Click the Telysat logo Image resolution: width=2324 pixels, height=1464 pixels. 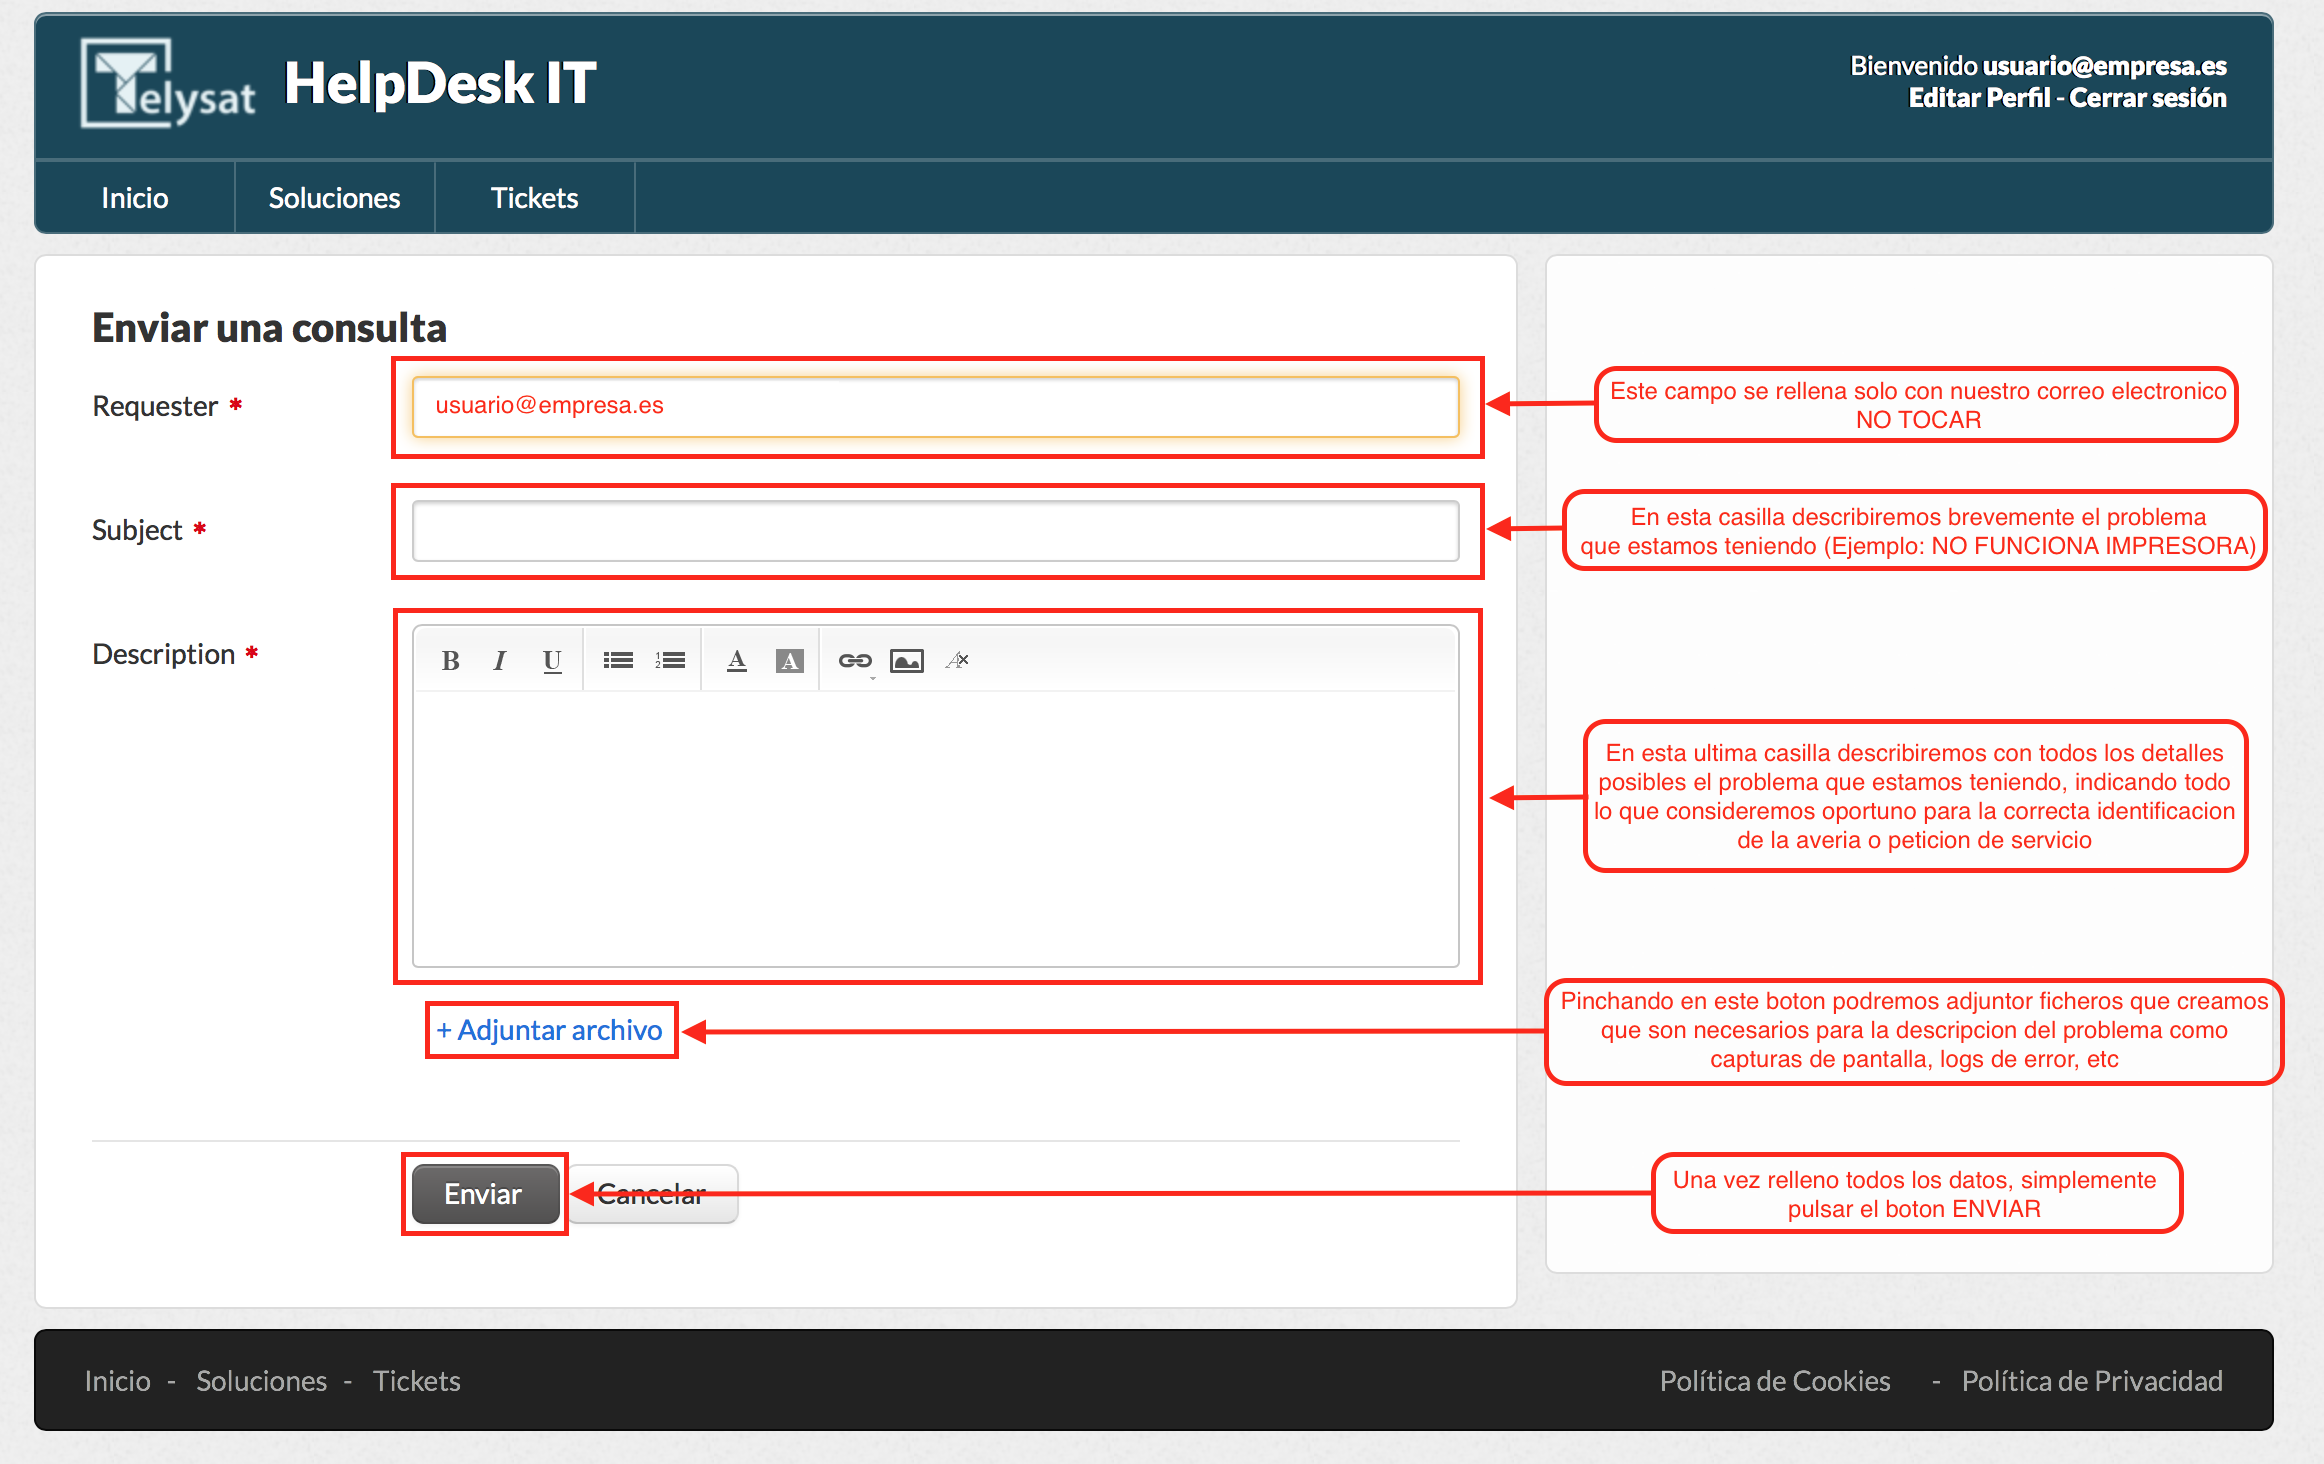pyautogui.click(x=168, y=84)
